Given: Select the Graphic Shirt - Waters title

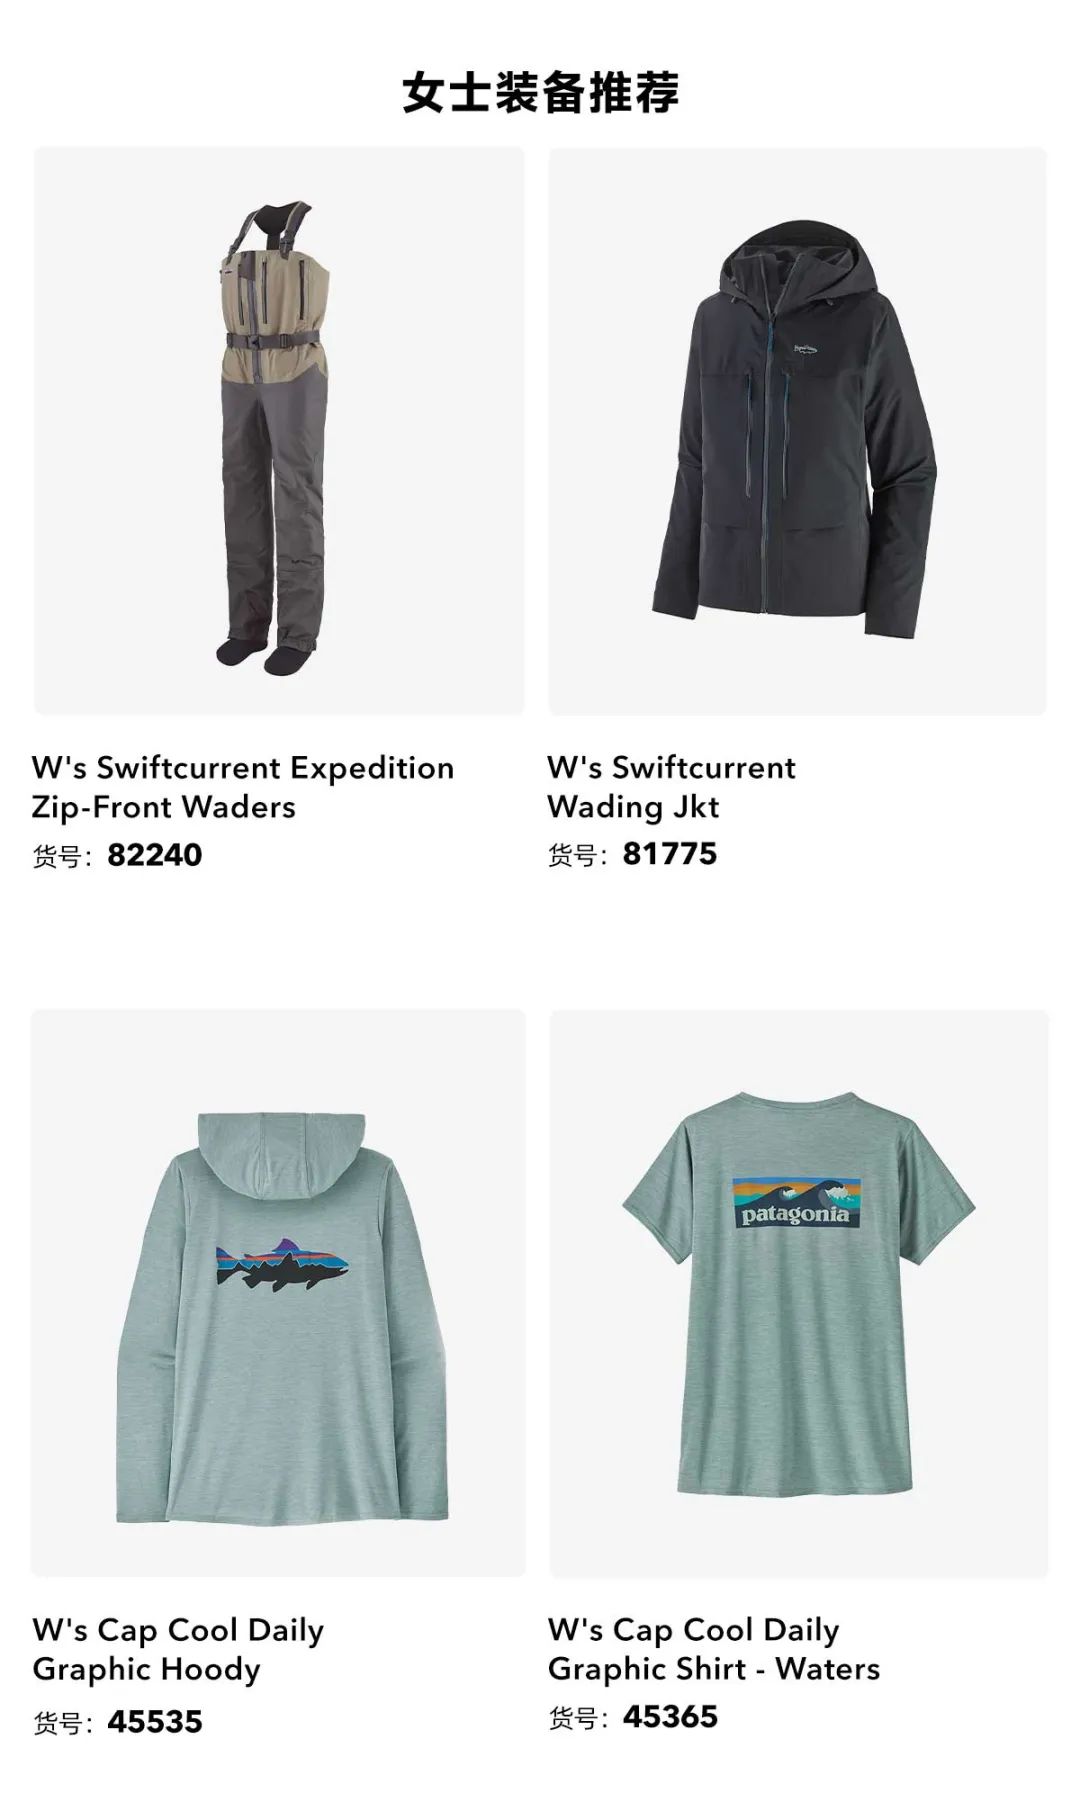Looking at the screenshot, I should (x=714, y=1649).
